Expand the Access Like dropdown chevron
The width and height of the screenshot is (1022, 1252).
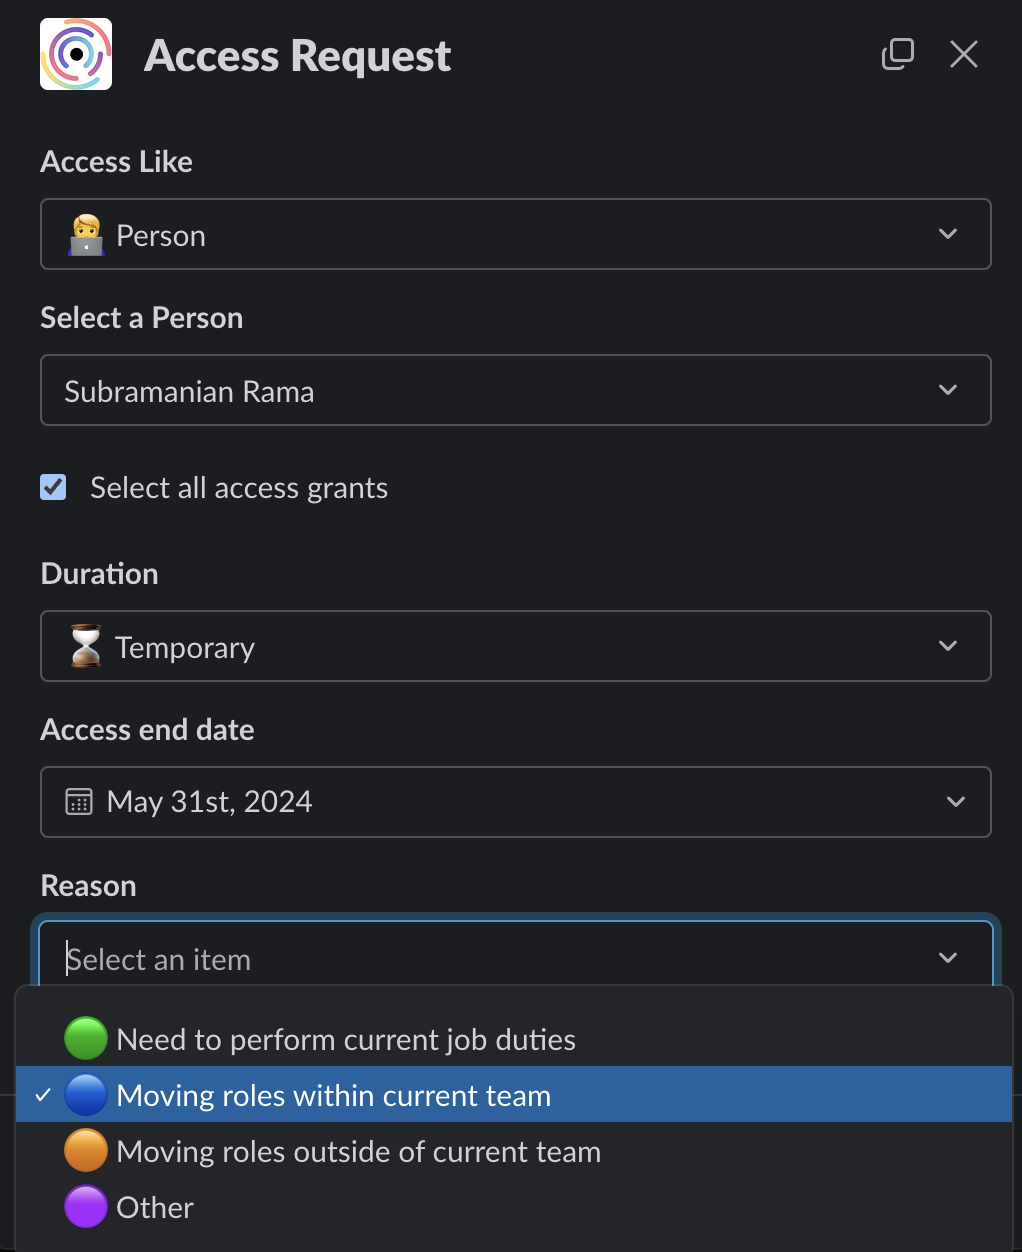click(948, 234)
